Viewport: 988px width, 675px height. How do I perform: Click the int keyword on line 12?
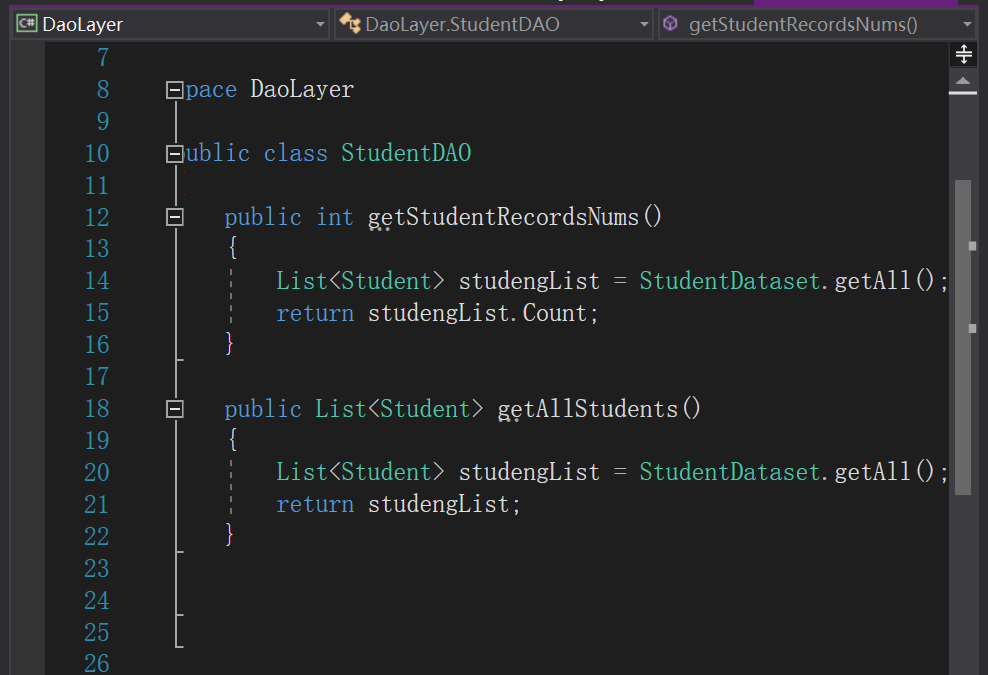(x=335, y=217)
